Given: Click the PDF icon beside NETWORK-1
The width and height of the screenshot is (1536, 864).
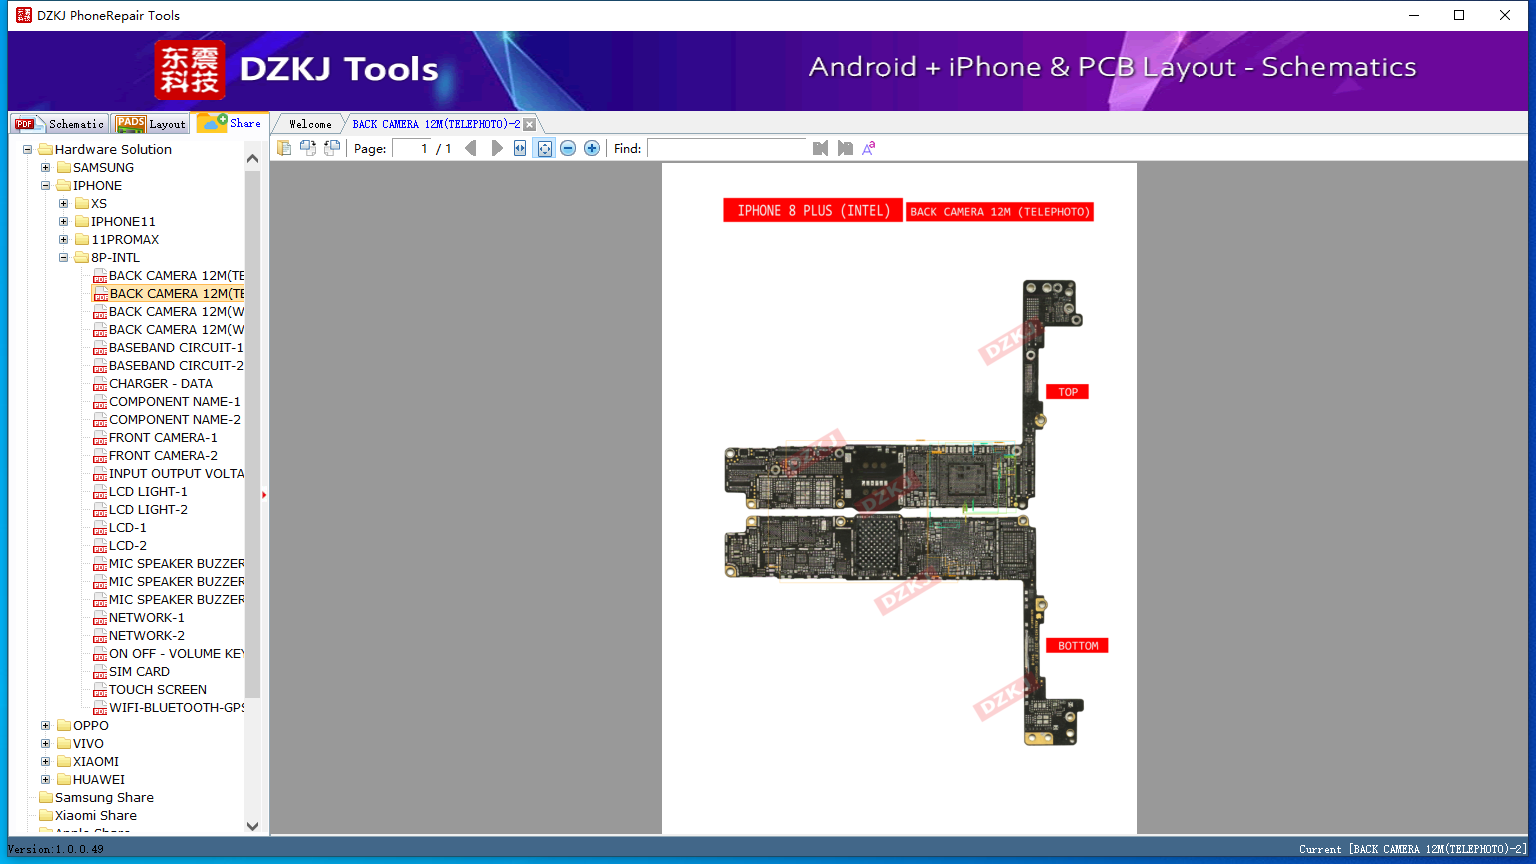Looking at the screenshot, I should 100,618.
